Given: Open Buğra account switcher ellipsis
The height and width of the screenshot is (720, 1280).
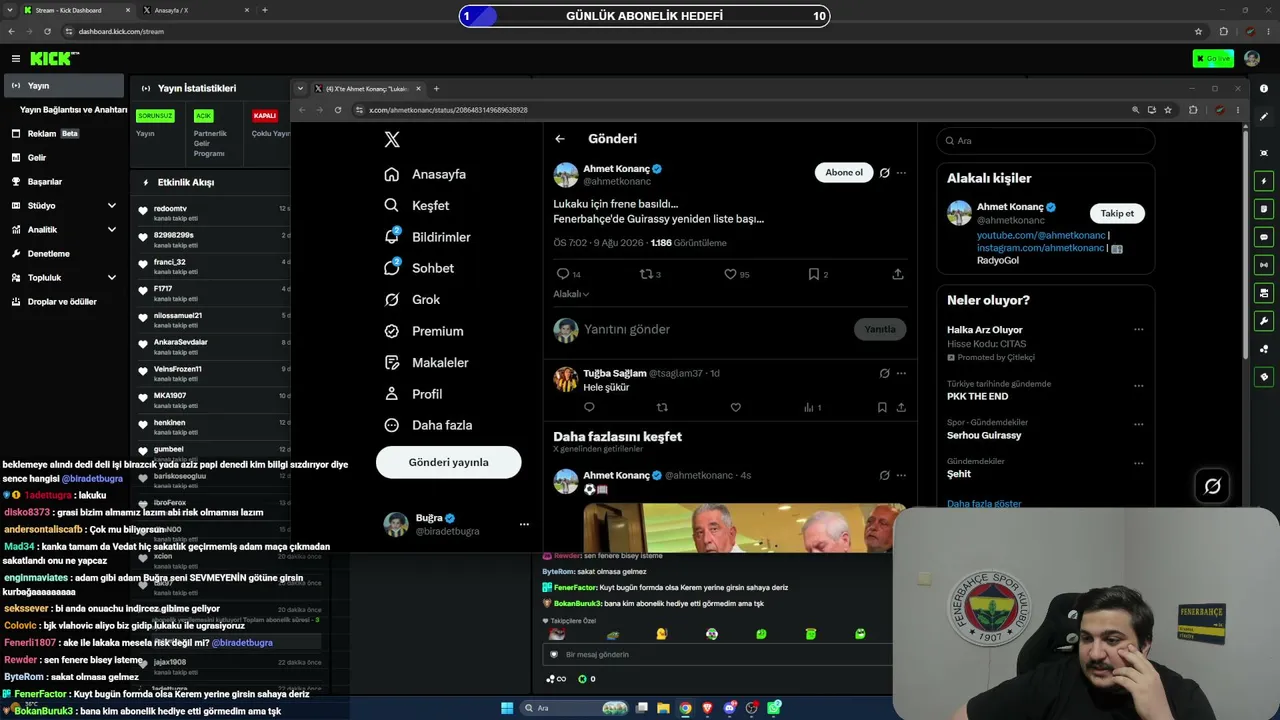Looking at the screenshot, I should coord(524,524).
